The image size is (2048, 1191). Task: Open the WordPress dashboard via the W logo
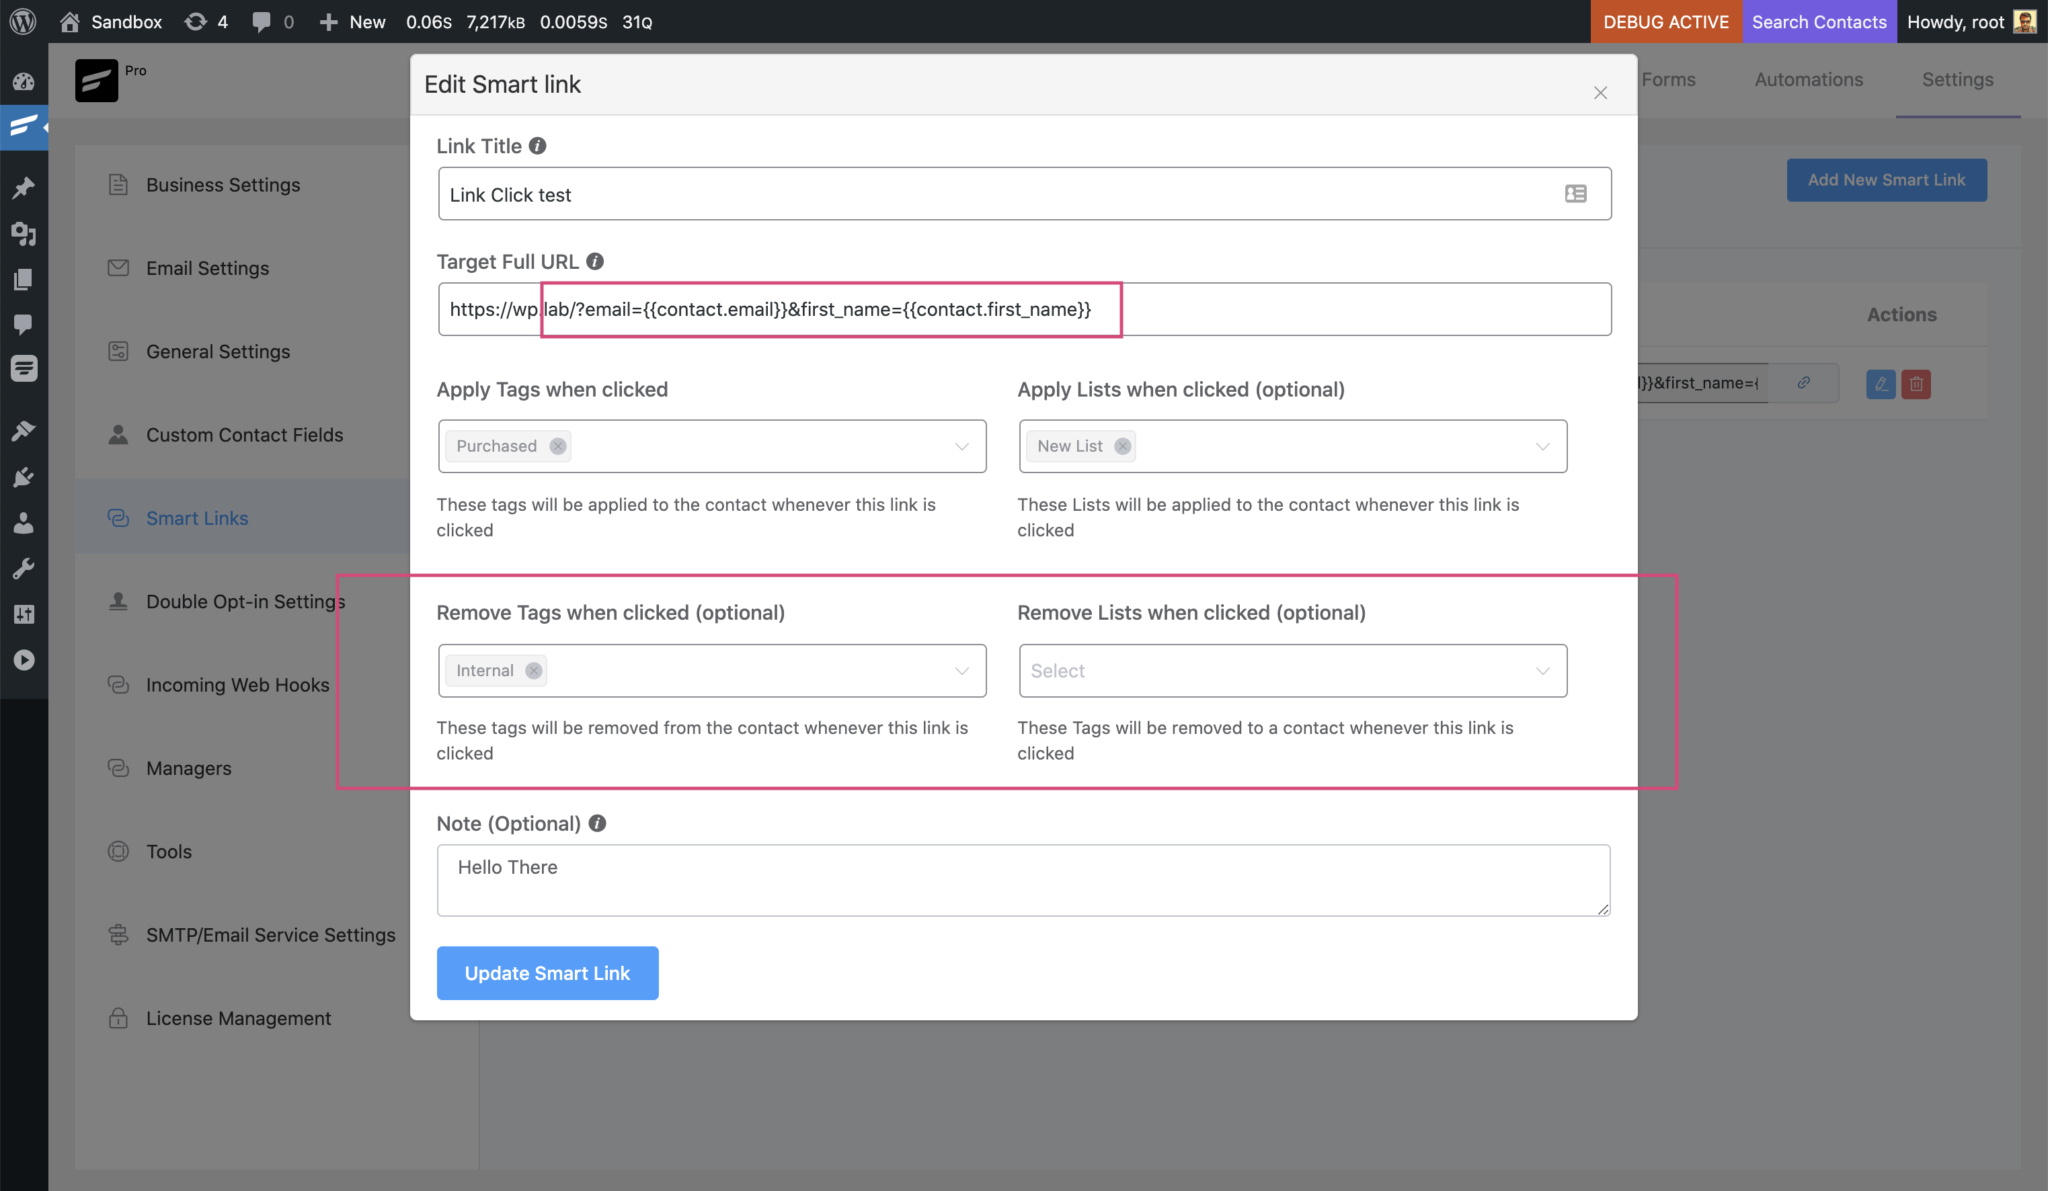pyautogui.click(x=22, y=21)
